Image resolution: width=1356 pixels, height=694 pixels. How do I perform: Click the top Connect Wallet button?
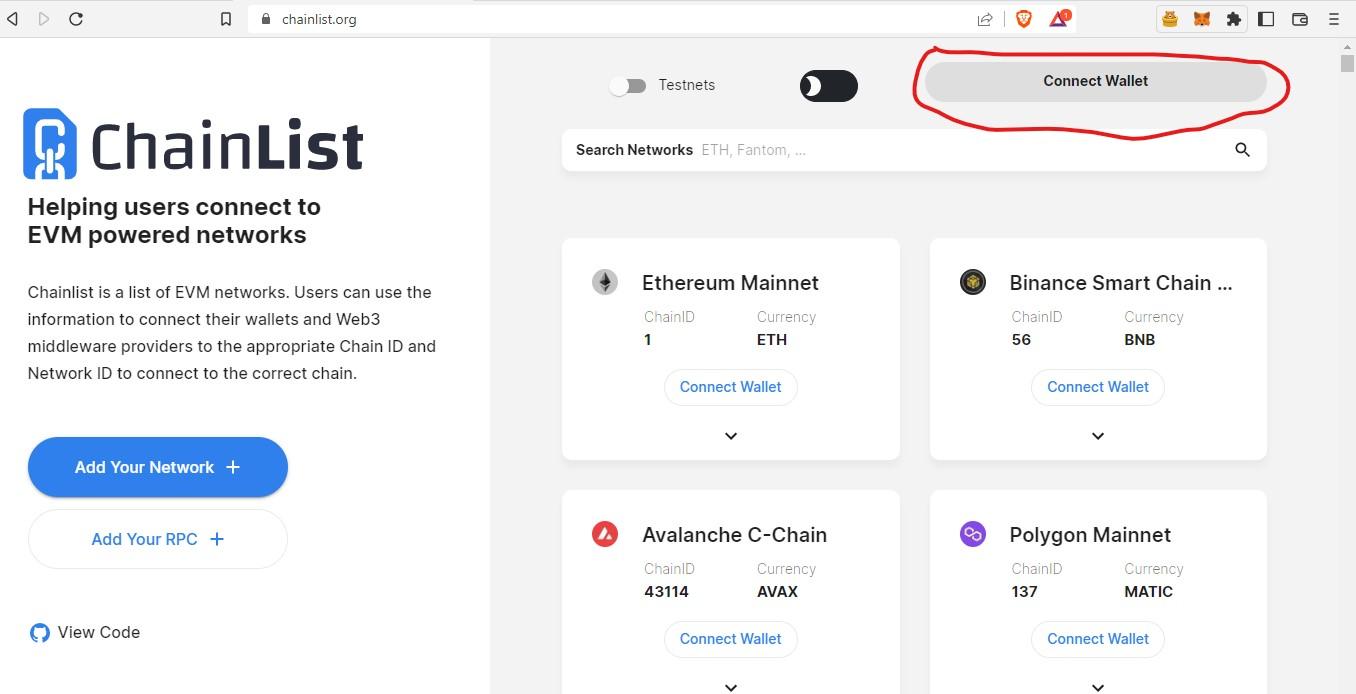pyautogui.click(x=1096, y=81)
